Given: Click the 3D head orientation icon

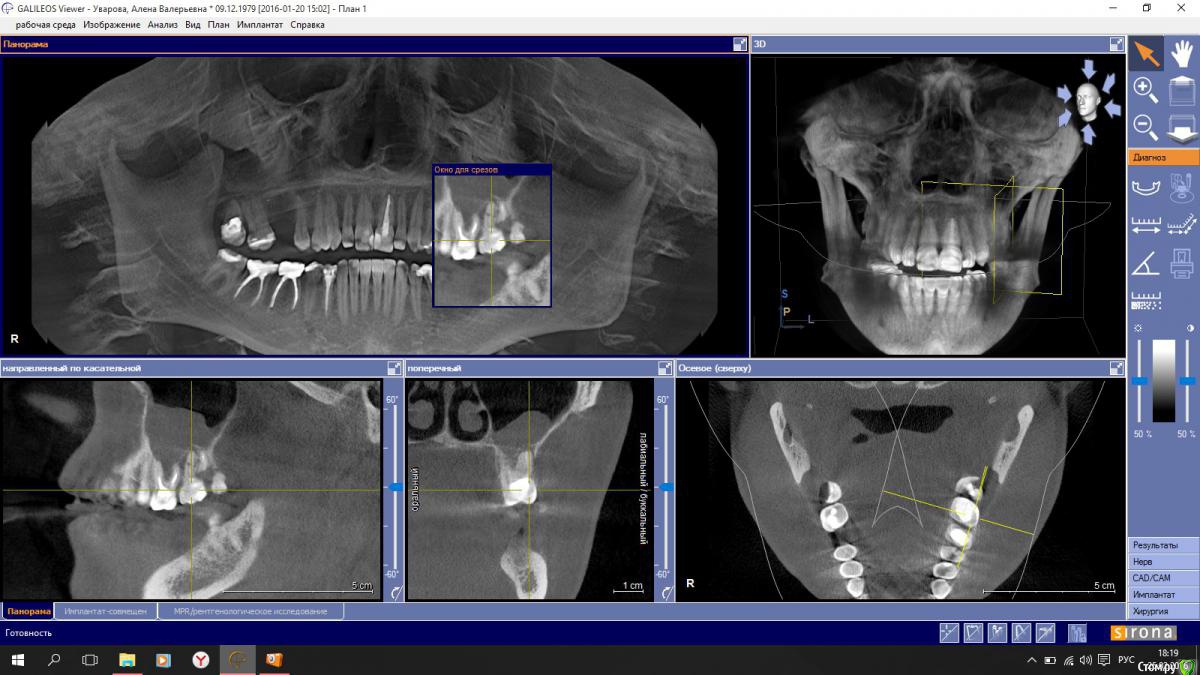Looking at the screenshot, I should click(x=1089, y=98).
